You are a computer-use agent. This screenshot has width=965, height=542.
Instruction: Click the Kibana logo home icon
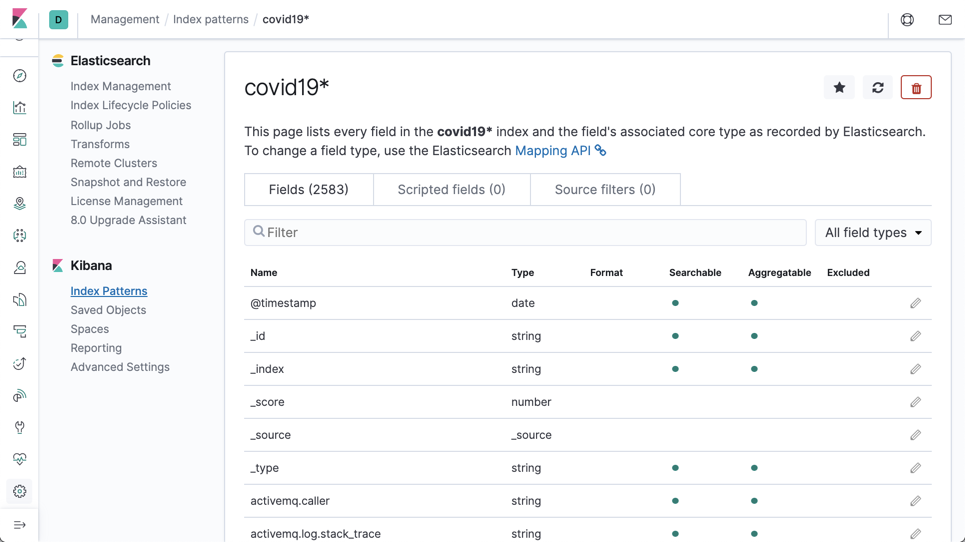(x=19, y=18)
